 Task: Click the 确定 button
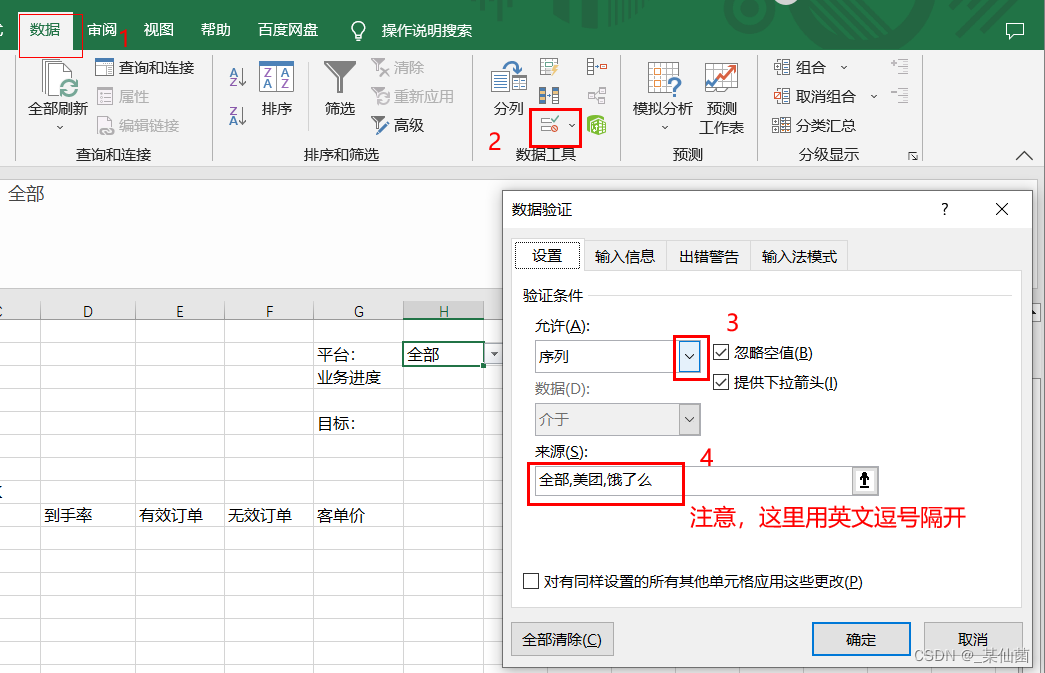point(861,640)
